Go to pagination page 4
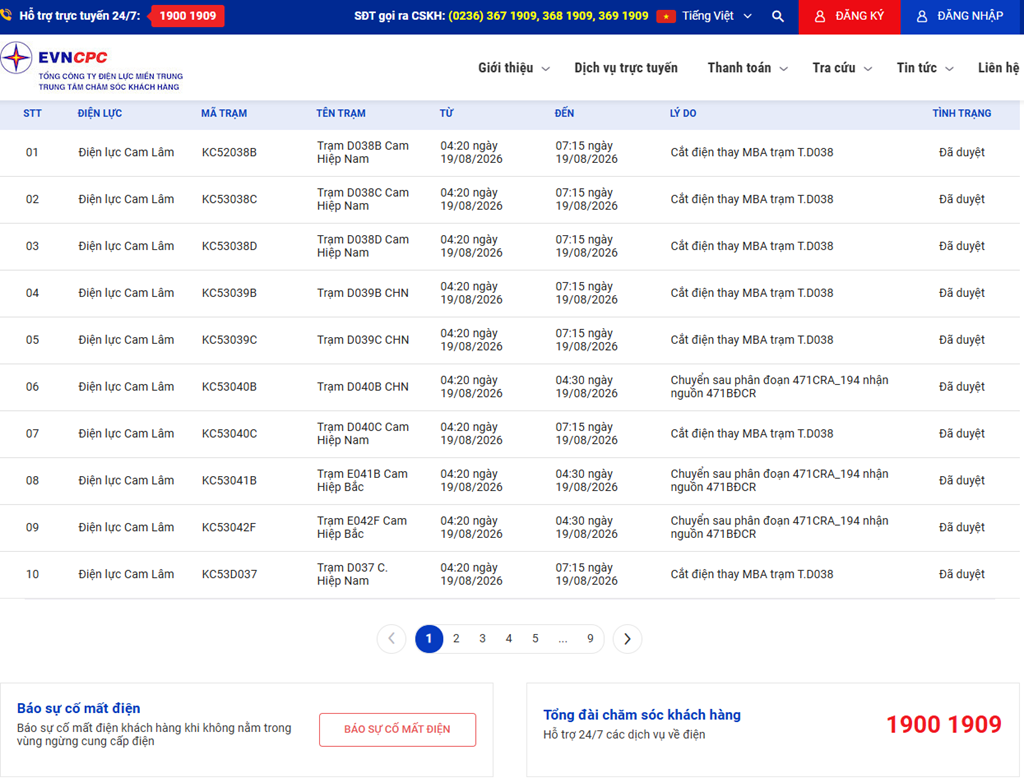Viewport: 1024px width, 778px height. pos(509,639)
